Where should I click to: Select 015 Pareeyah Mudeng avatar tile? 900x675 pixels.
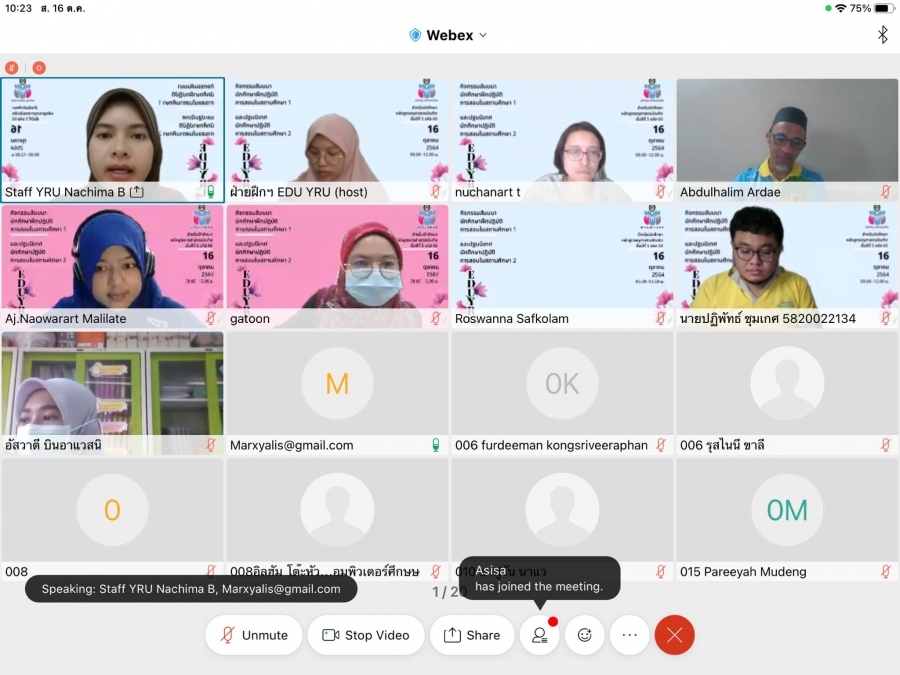click(787, 515)
